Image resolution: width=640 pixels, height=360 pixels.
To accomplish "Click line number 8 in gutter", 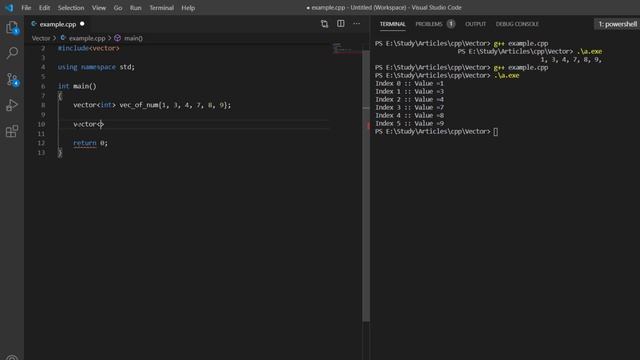I will [x=43, y=105].
